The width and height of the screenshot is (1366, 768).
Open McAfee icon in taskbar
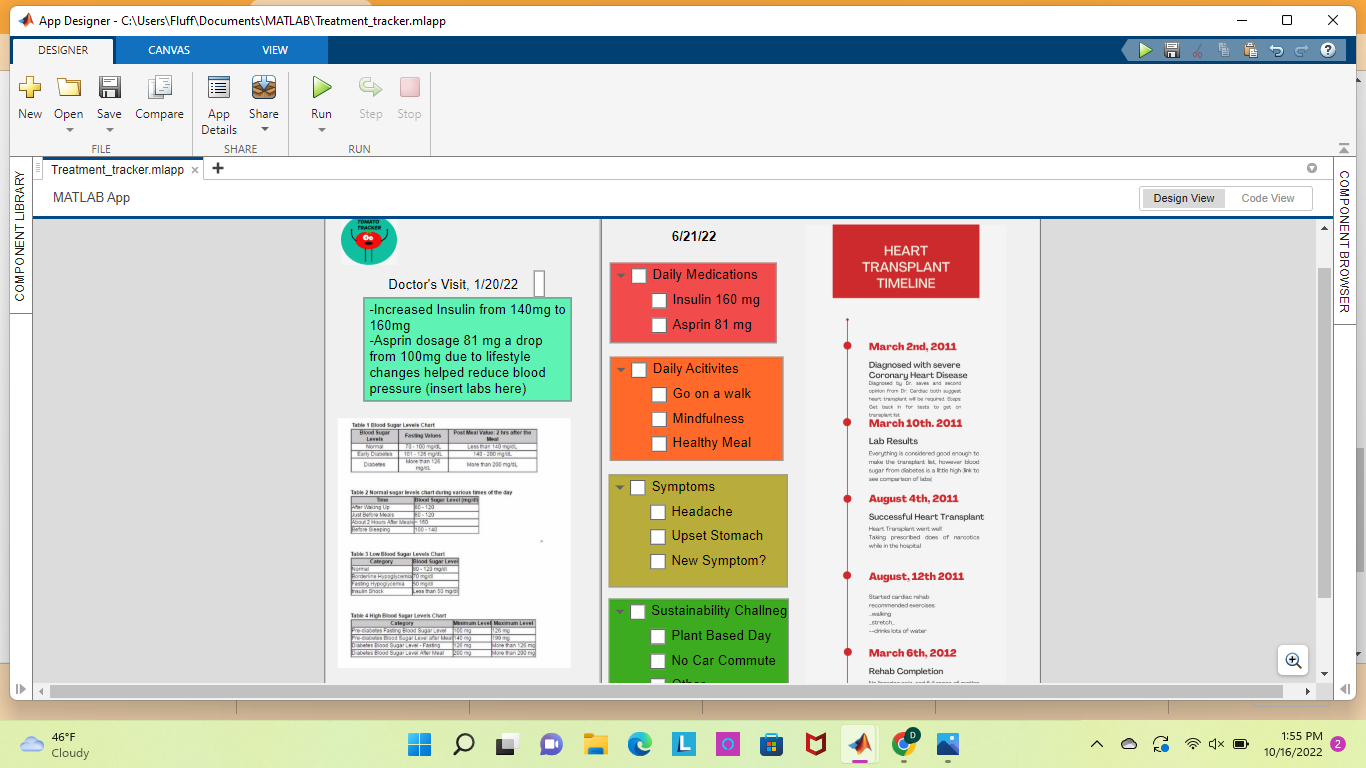[x=816, y=744]
